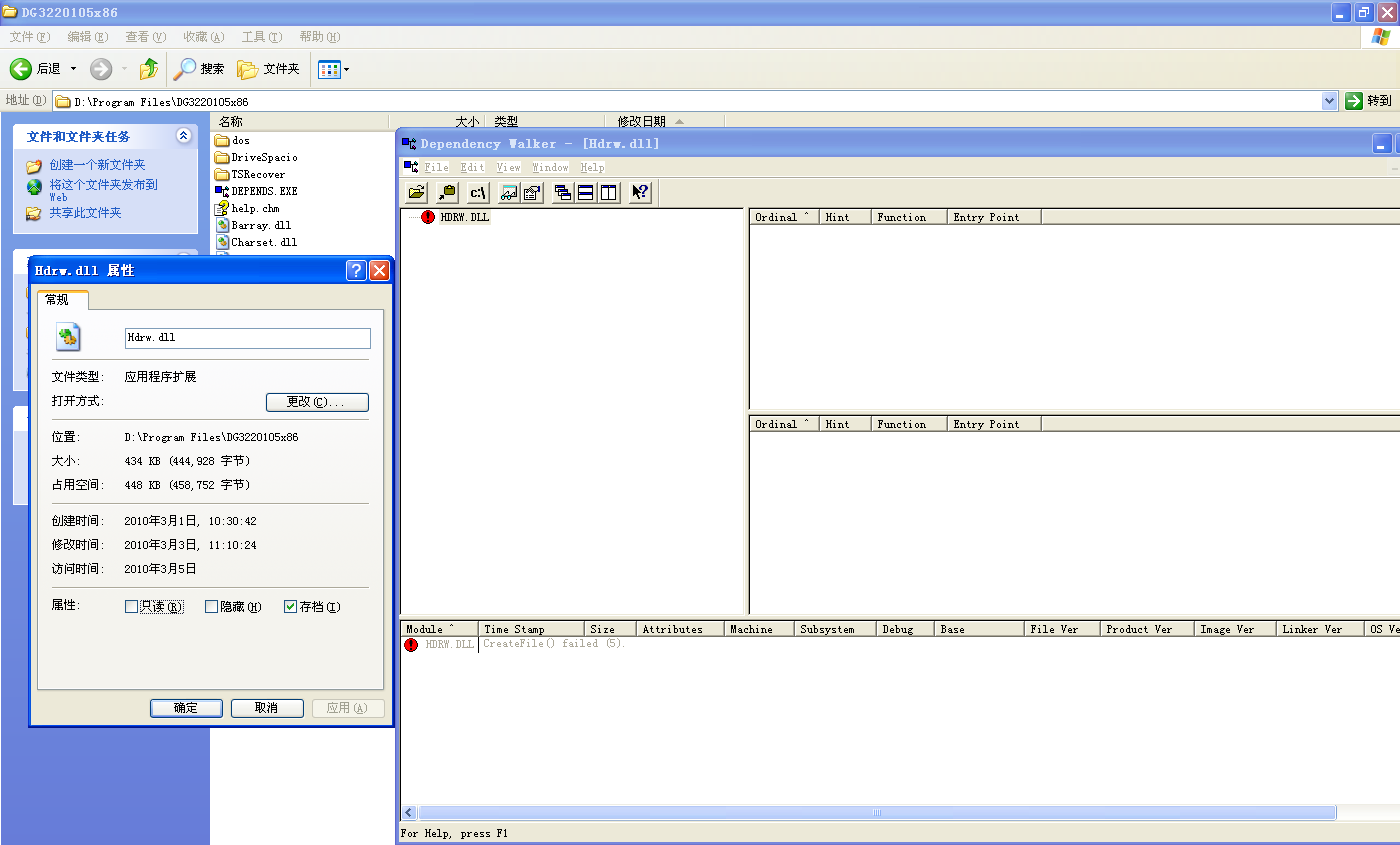Screen dimensions: 1400x845
Task: Click the Forward arrow icon in Explorer
Action: click(101, 68)
